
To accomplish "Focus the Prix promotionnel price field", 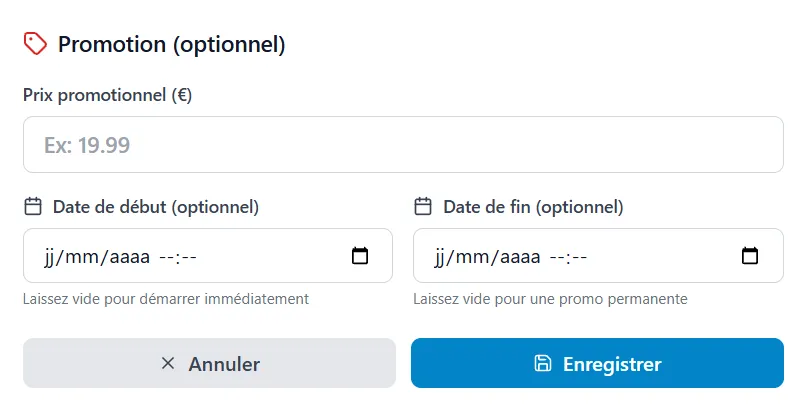I will click(402, 145).
